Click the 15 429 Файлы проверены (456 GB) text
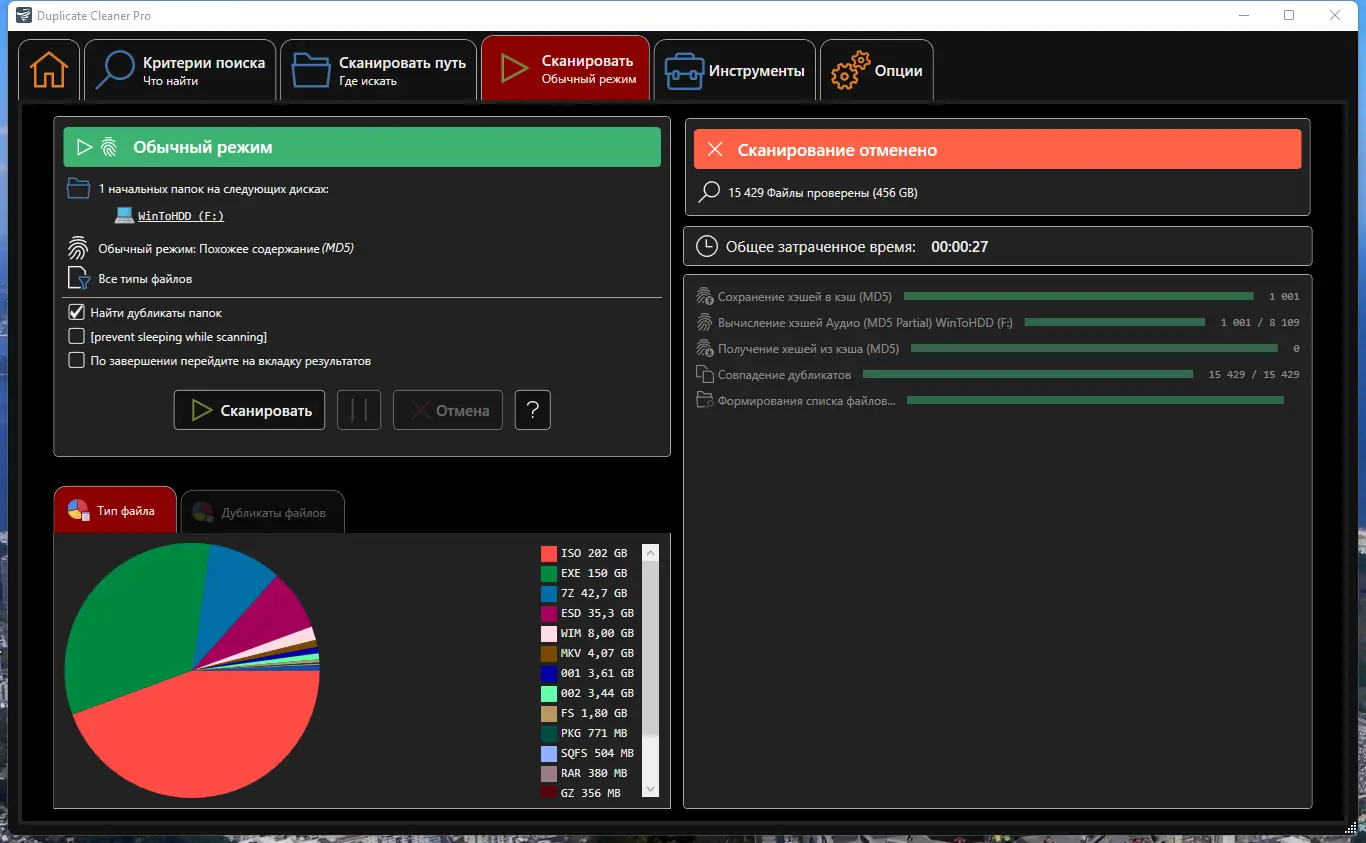The height and width of the screenshot is (843, 1366). (x=823, y=192)
